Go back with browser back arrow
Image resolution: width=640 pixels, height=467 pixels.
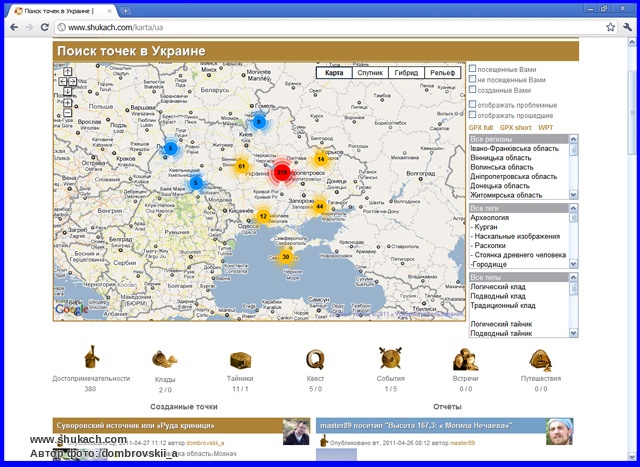tap(14, 27)
